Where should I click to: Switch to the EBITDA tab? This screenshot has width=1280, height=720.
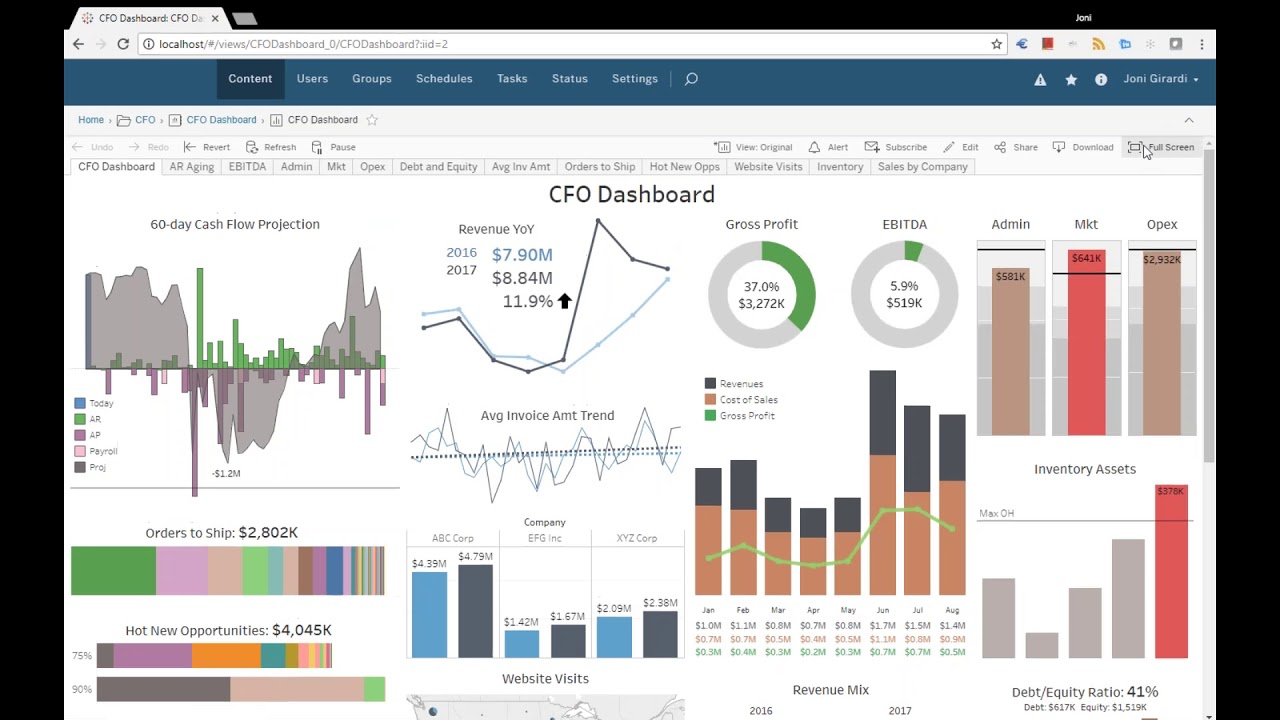[247, 167]
